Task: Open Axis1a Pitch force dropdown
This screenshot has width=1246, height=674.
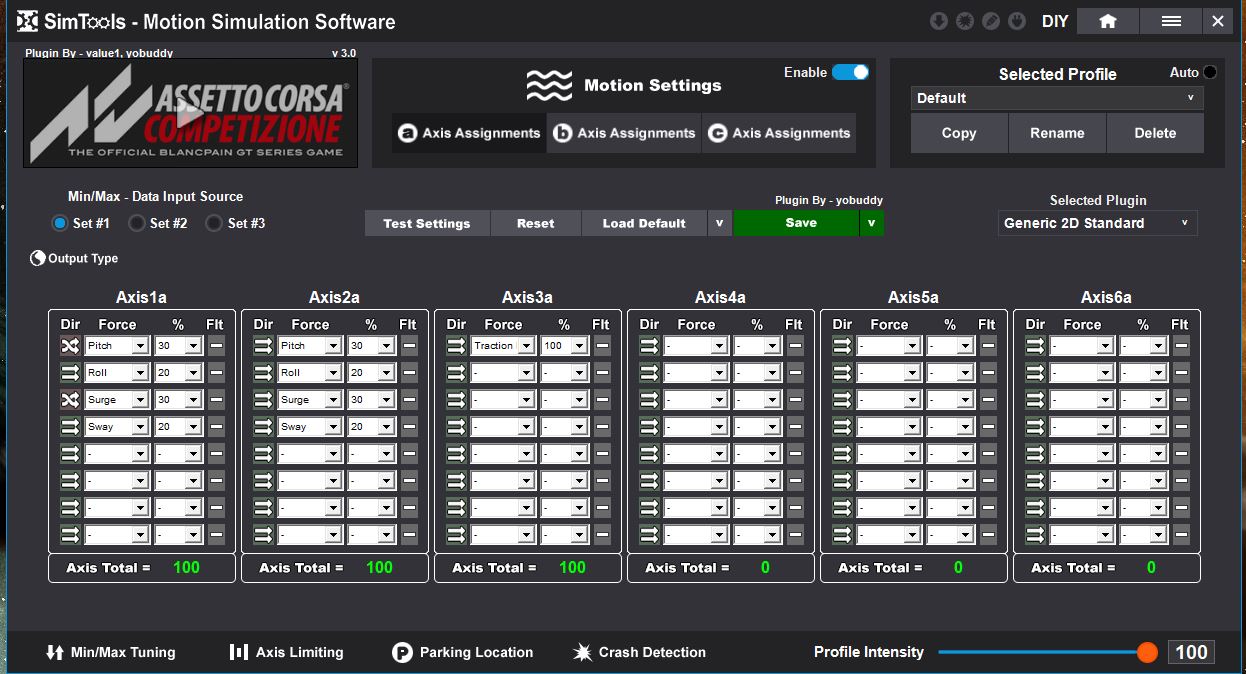Action: click(116, 345)
